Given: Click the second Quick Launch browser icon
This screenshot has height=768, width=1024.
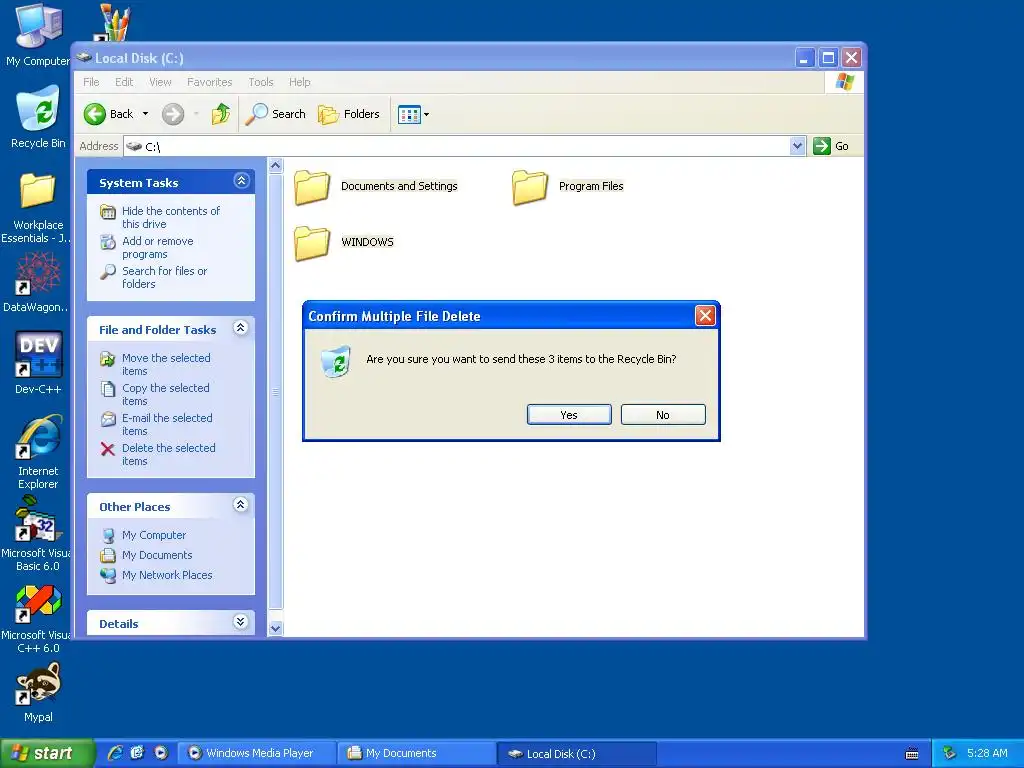Looking at the screenshot, I should (137, 753).
